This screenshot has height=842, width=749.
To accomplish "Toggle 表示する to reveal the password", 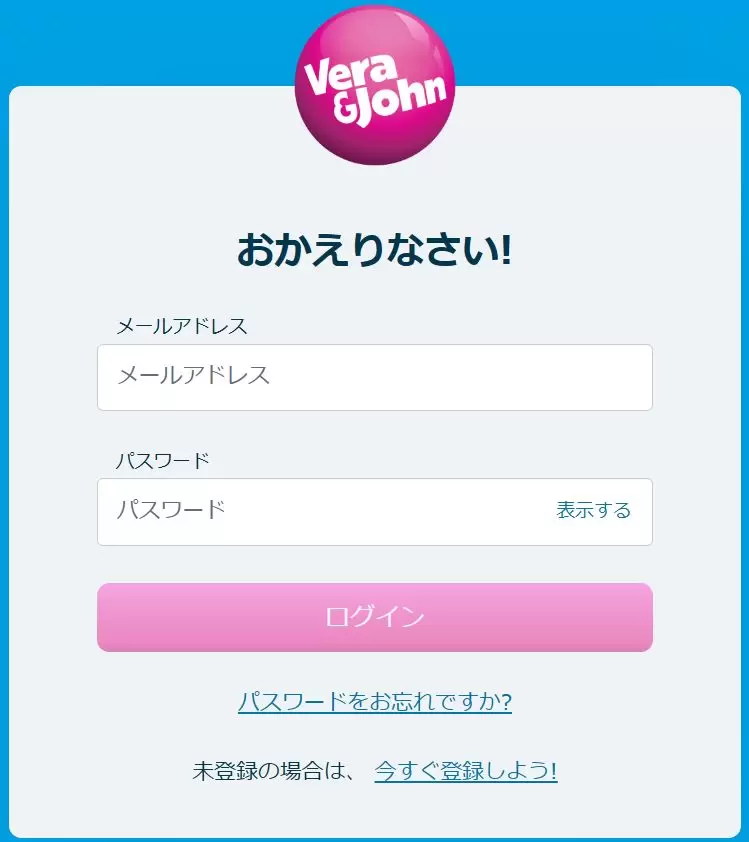I will tap(593, 510).
